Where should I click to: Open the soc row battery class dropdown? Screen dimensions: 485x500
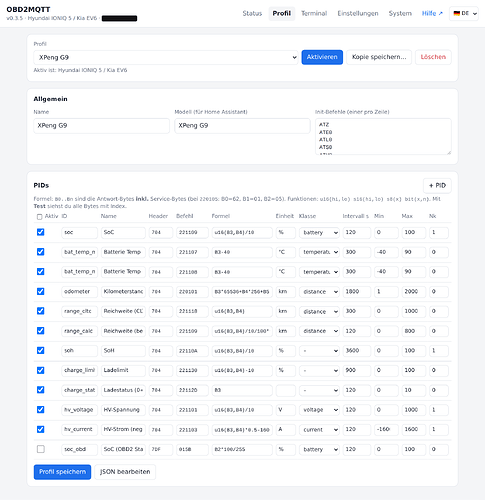[x=319, y=232]
